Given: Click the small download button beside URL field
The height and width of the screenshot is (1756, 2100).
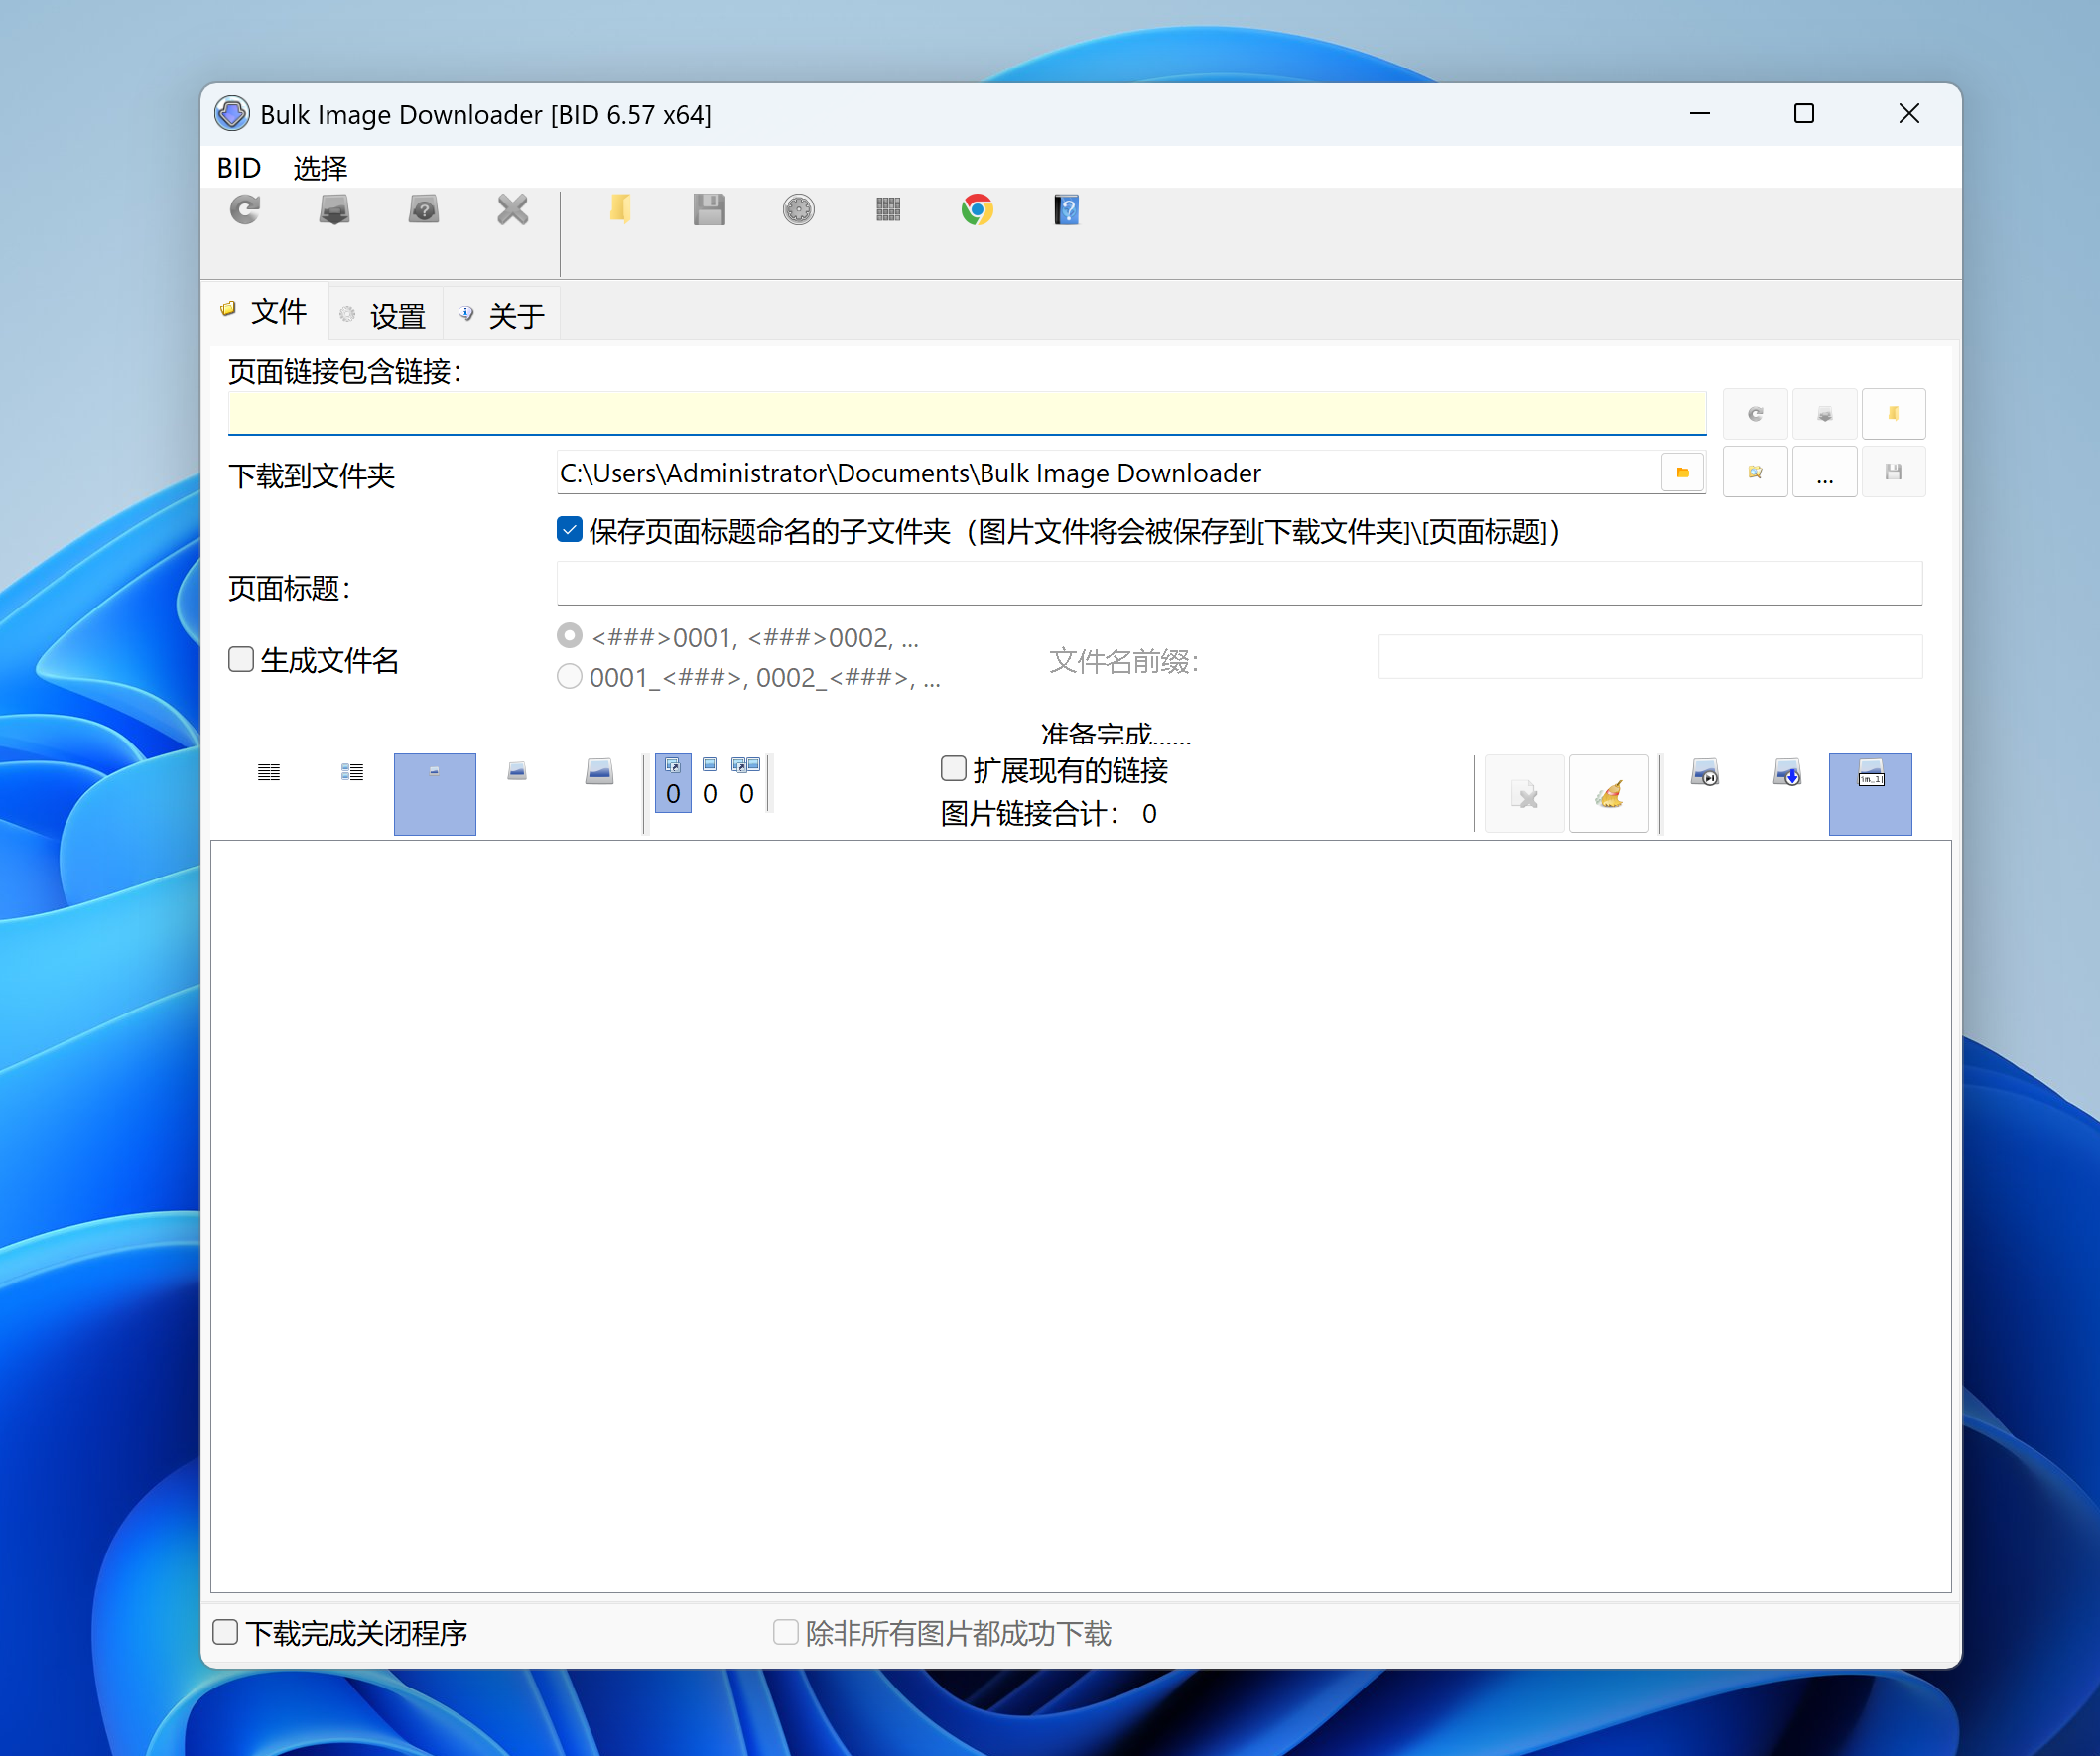Looking at the screenshot, I should tap(1825, 414).
